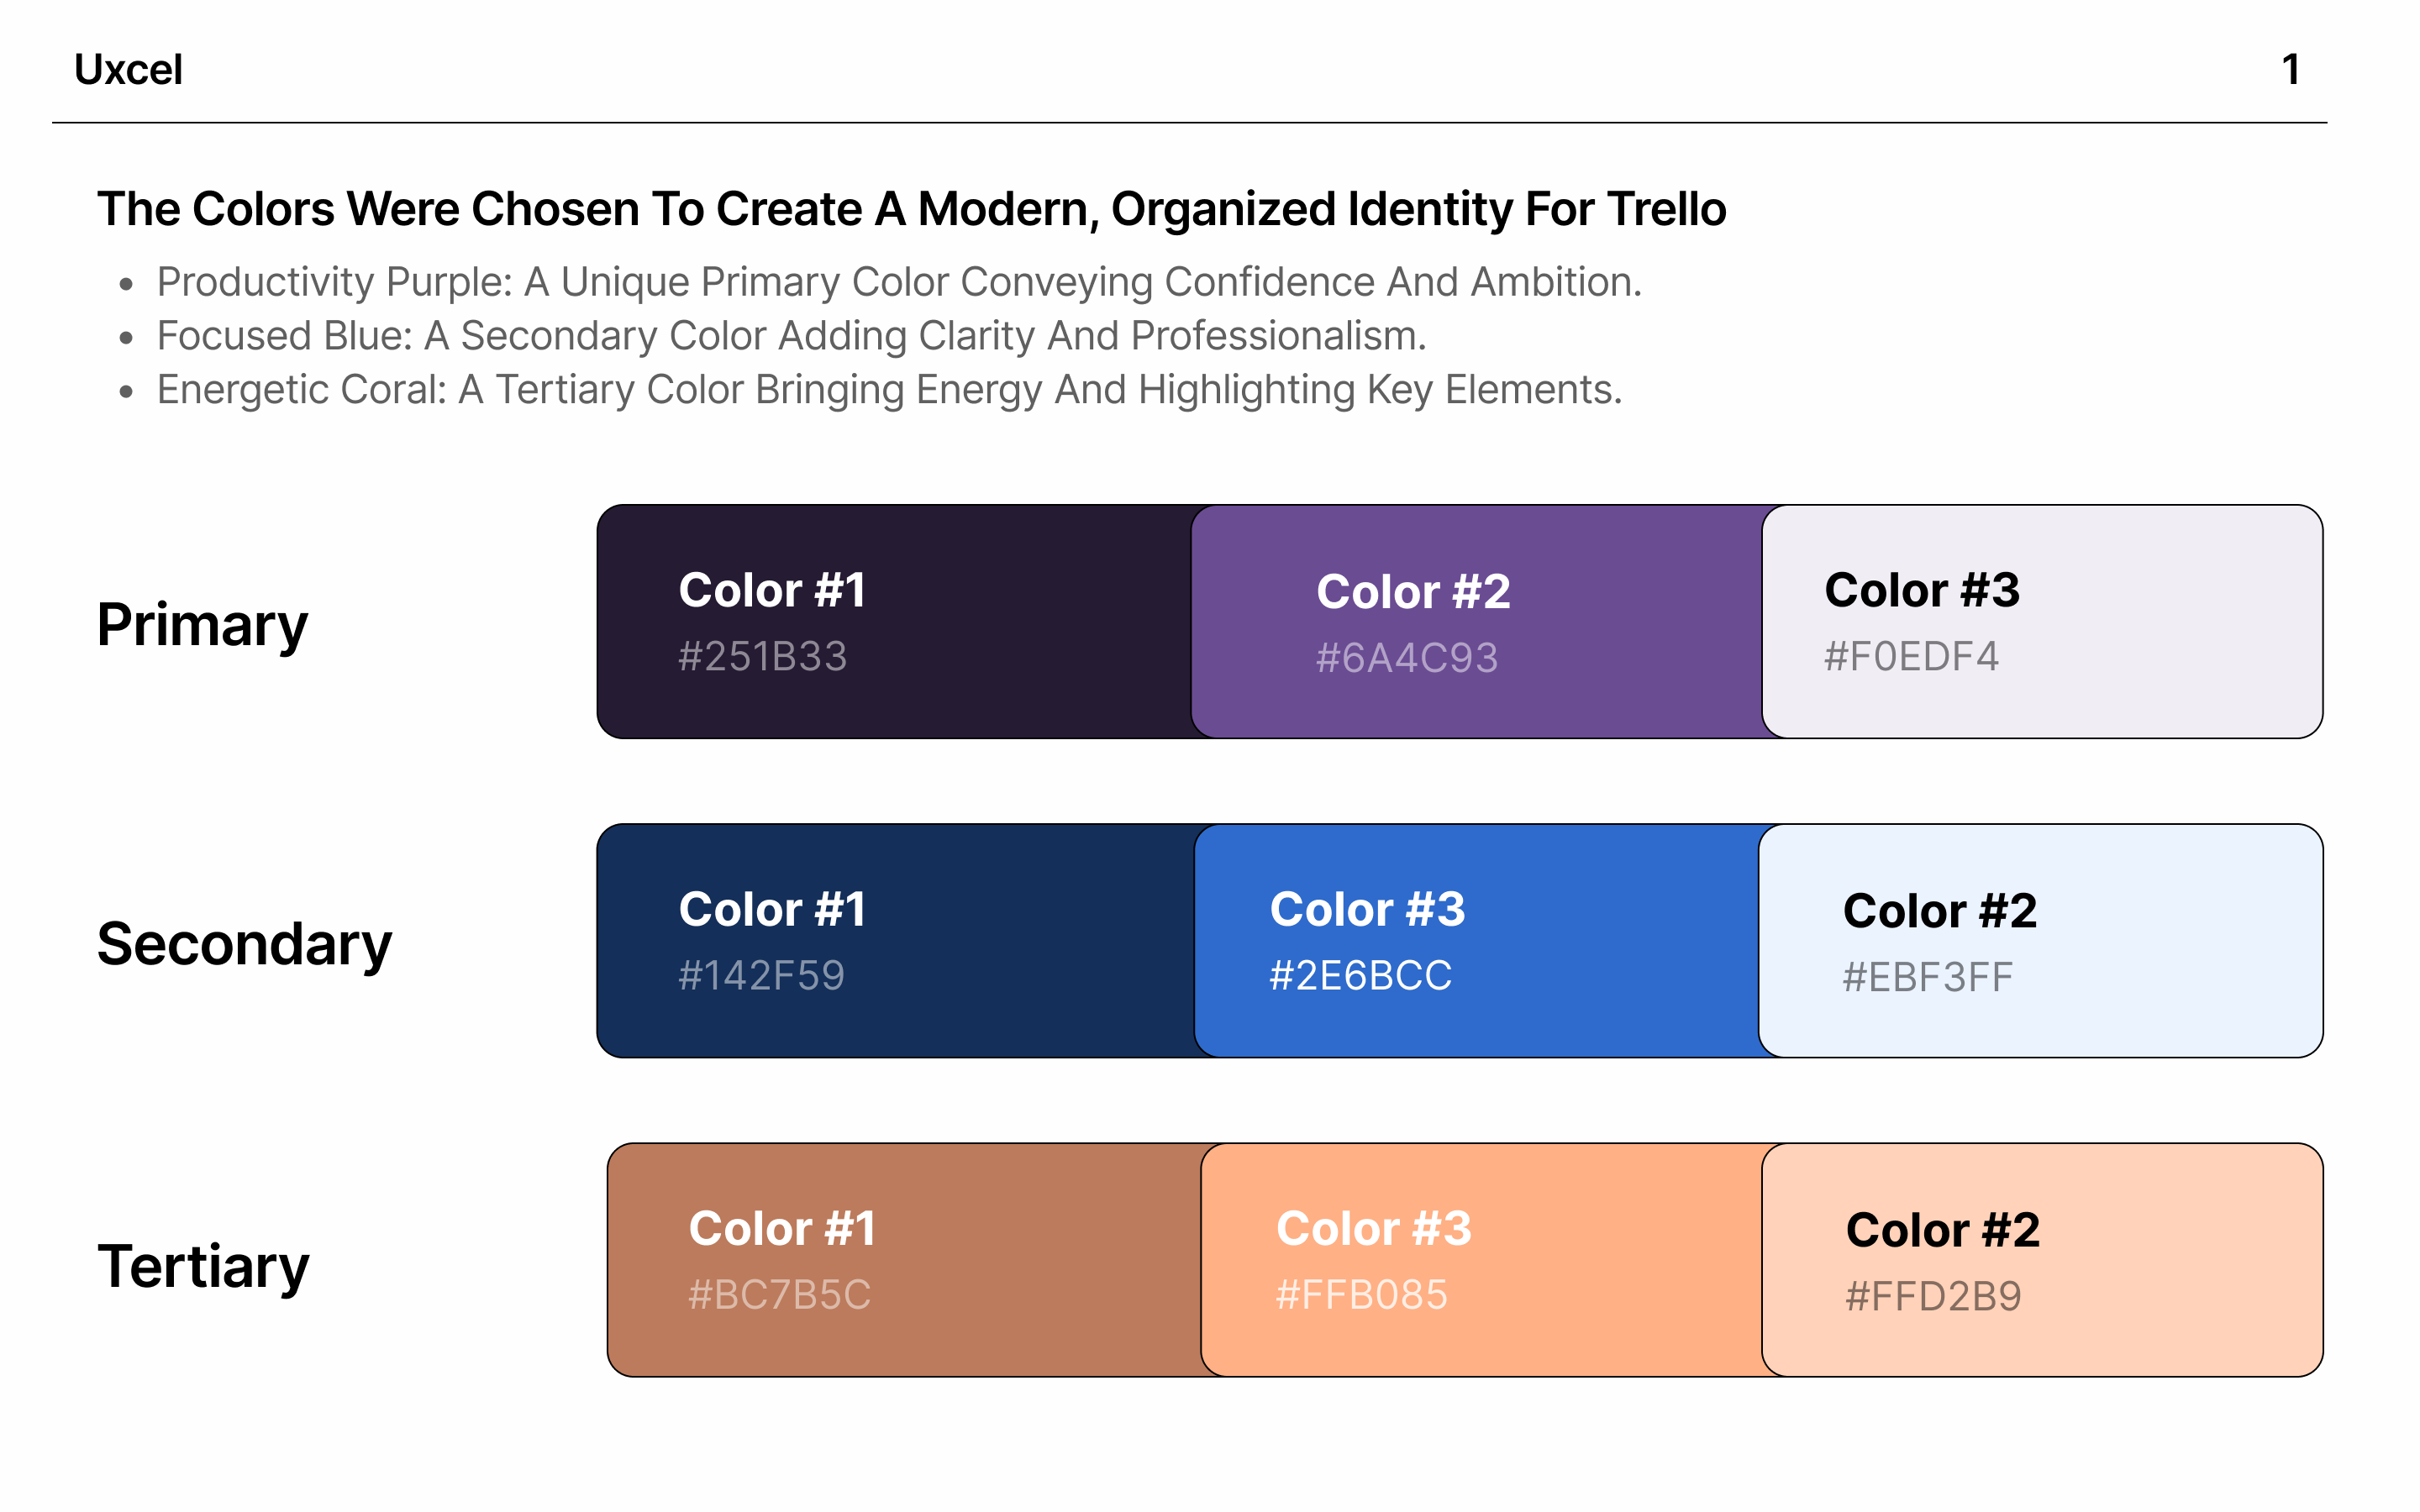
Task: Click the #6A4C93 hex code text
Action: [1406, 658]
